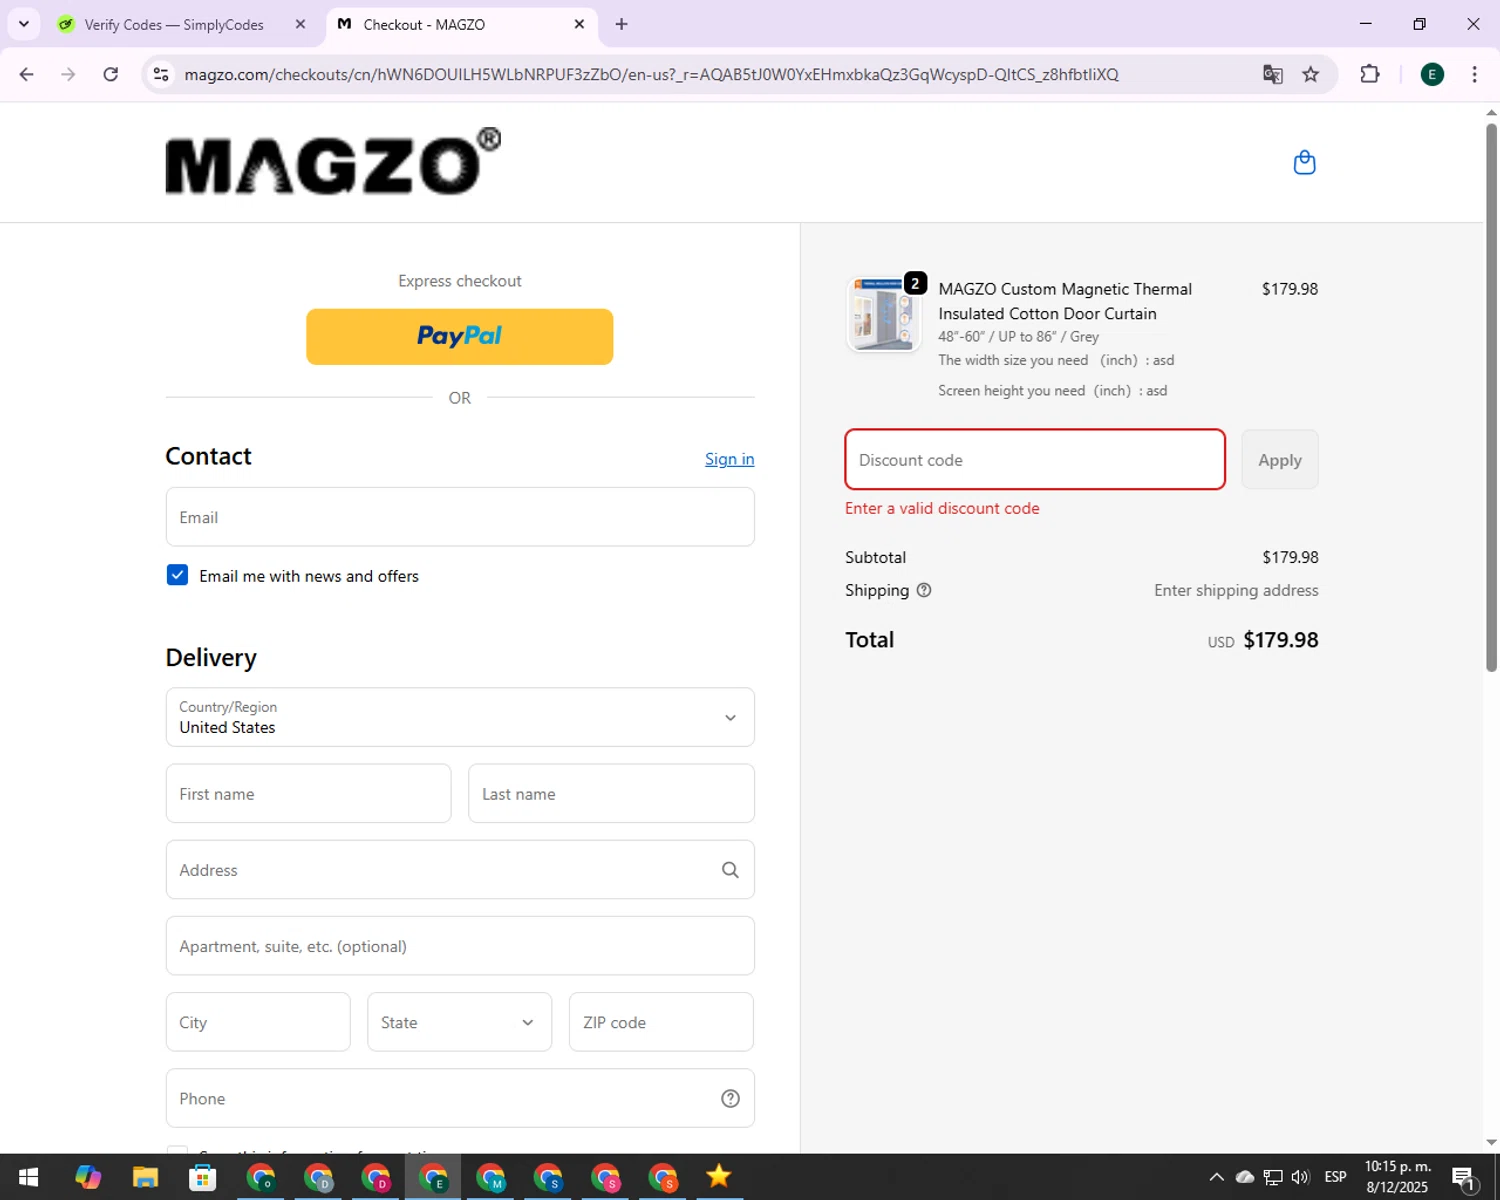
Task: Close the Checkout MAGZO tab
Action: click(579, 24)
